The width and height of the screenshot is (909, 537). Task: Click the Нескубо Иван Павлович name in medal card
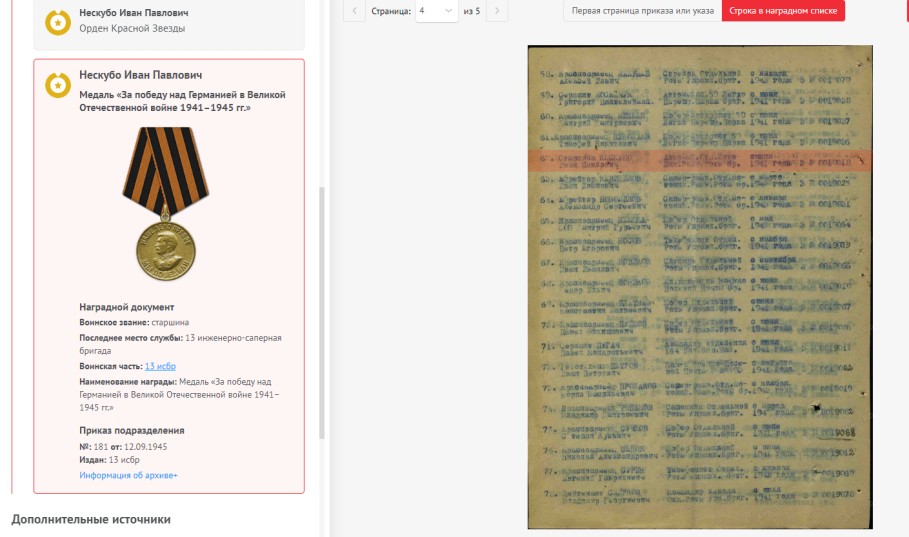coord(140,75)
